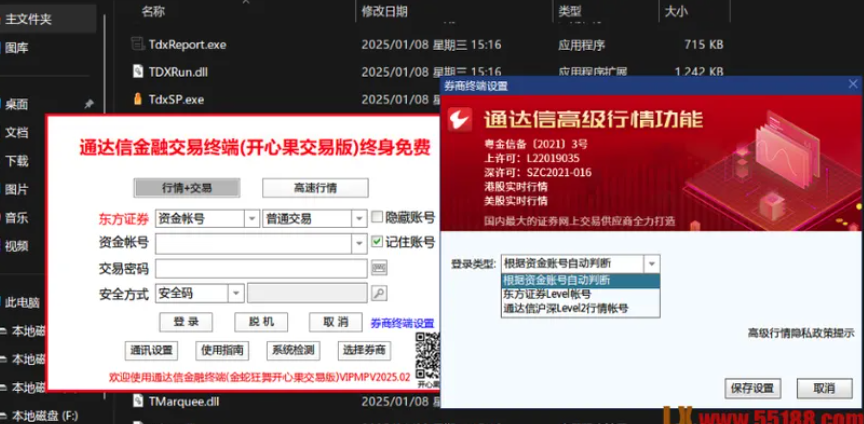
Task: Sort files by 类型 column header
Action: [570, 11]
